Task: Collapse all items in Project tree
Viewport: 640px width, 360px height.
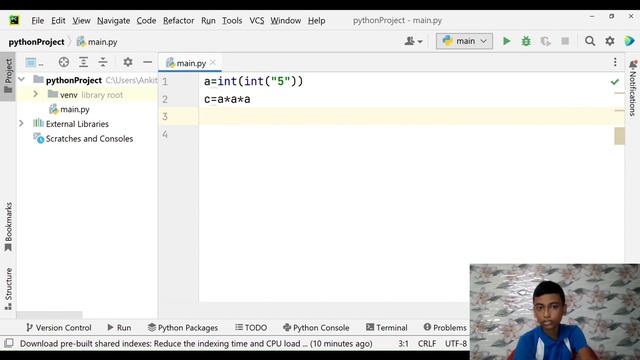Action: point(103,62)
